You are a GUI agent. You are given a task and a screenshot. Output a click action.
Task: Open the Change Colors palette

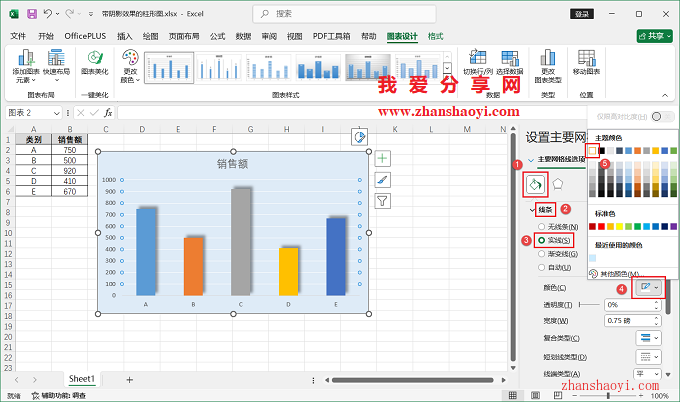pyautogui.click(x=130, y=66)
